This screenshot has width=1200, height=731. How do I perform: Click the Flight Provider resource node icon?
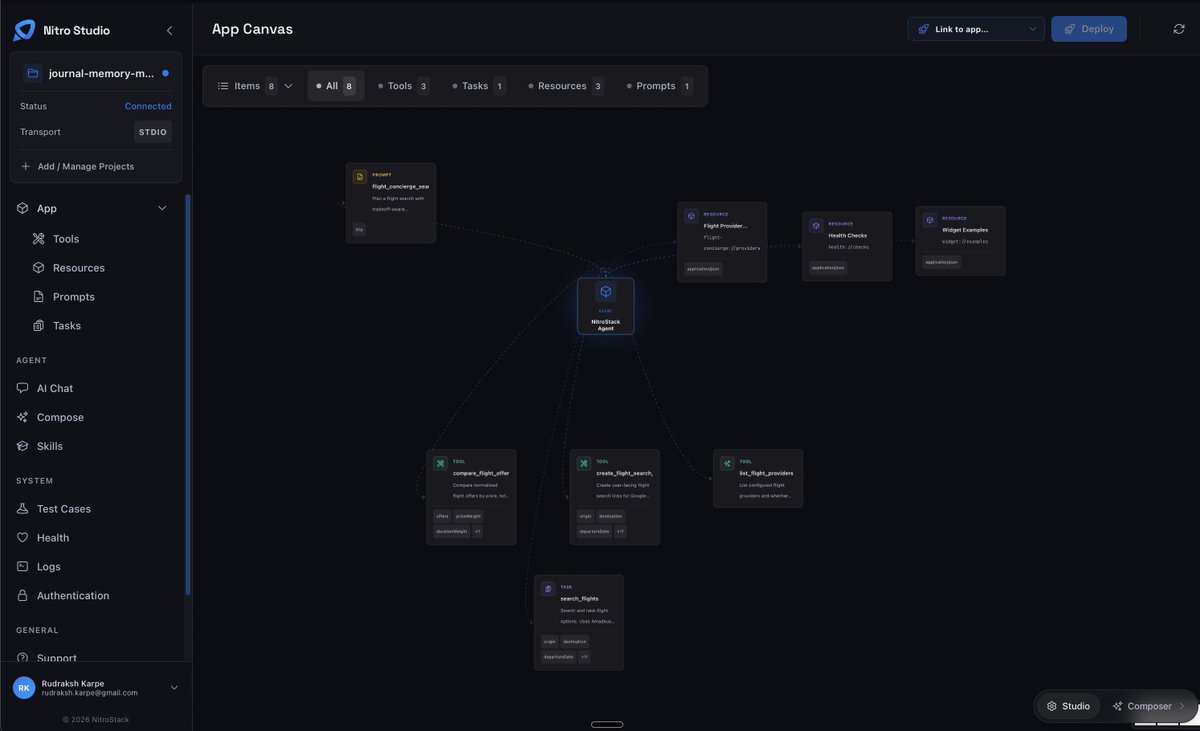click(x=691, y=216)
